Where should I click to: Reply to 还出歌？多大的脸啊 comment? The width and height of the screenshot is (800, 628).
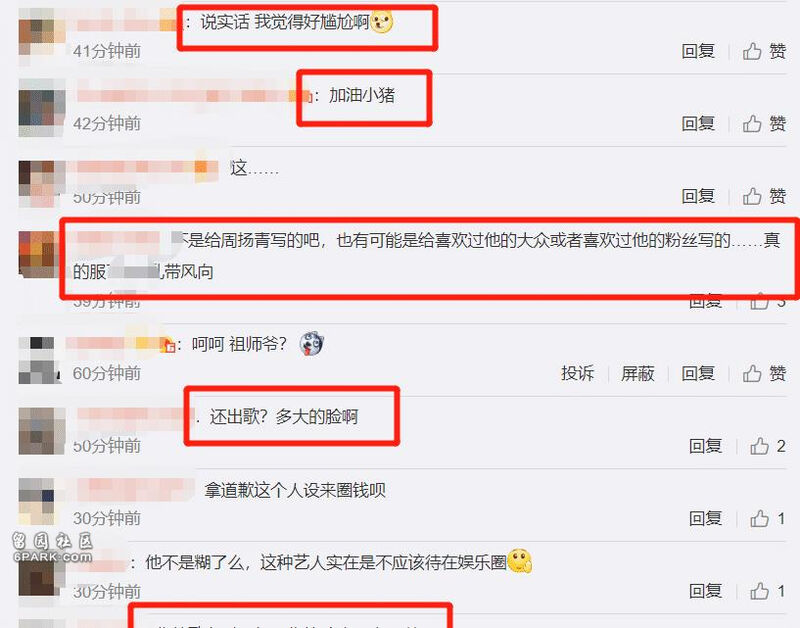(706, 446)
